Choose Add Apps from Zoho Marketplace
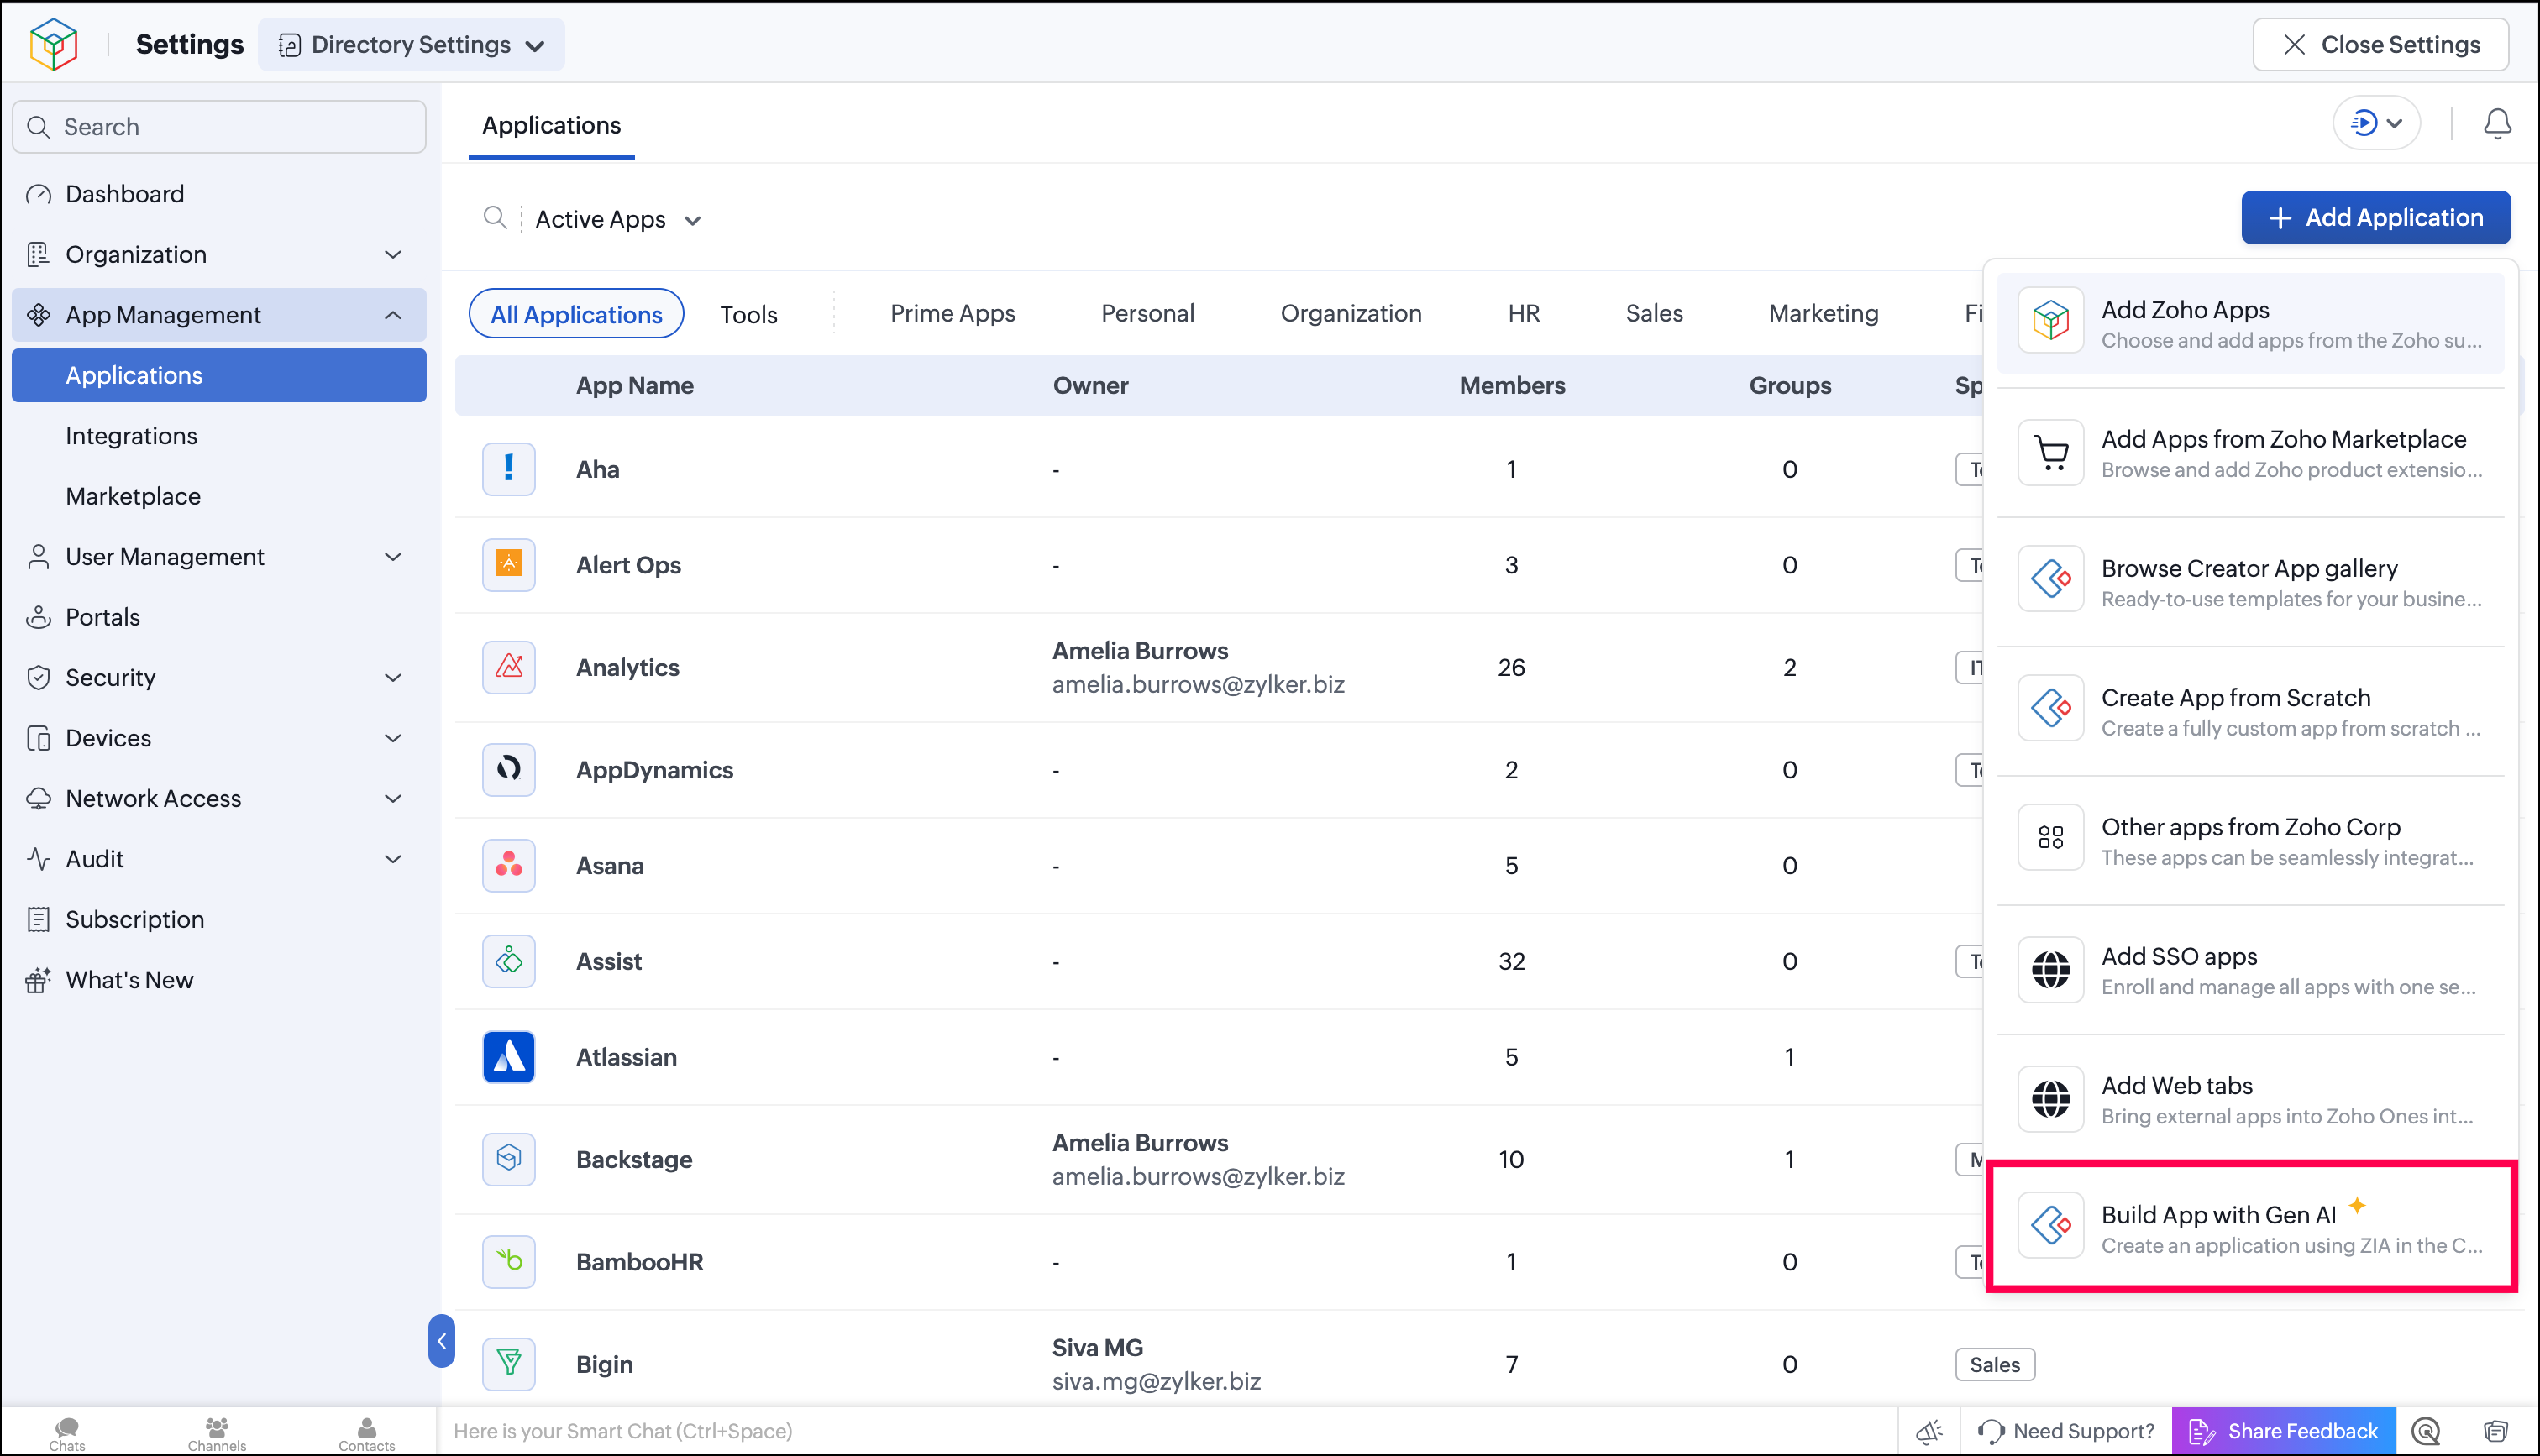2540x1456 pixels. click(x=2250, y=453)
